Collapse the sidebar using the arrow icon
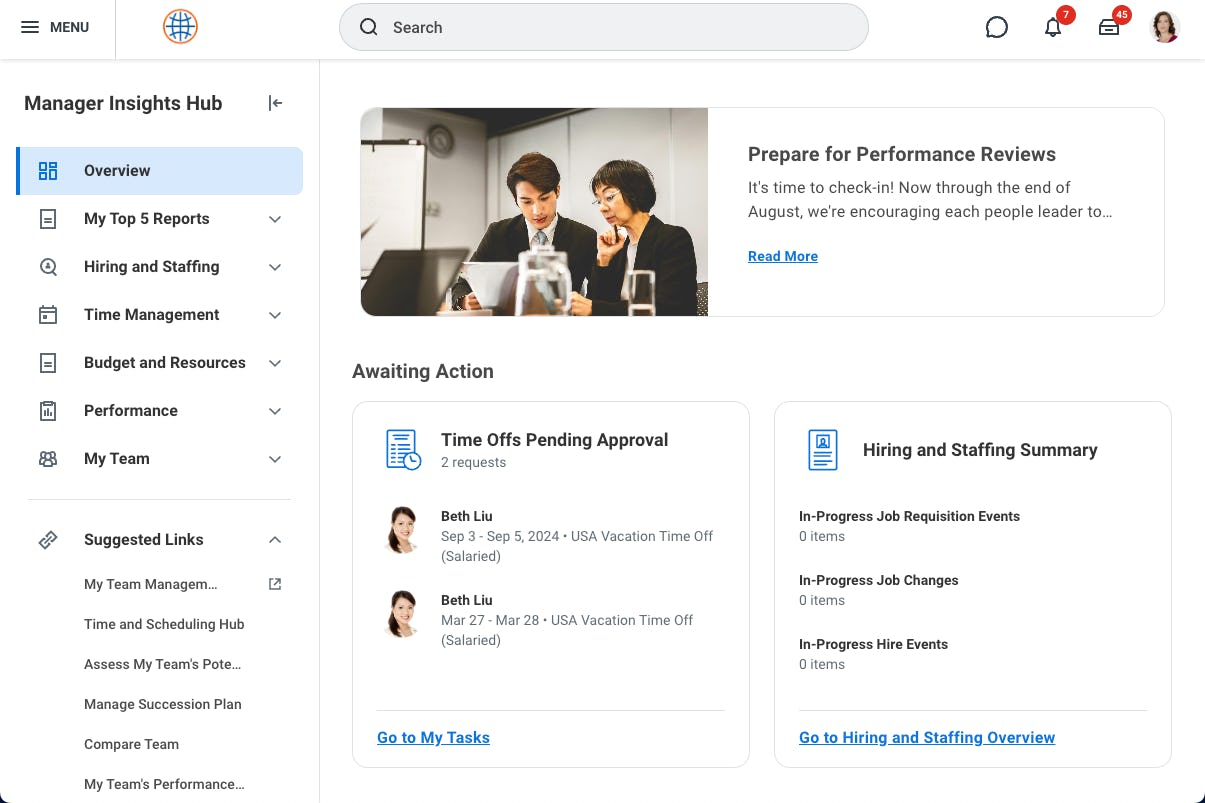1205x803 pixels. [275, 103]
